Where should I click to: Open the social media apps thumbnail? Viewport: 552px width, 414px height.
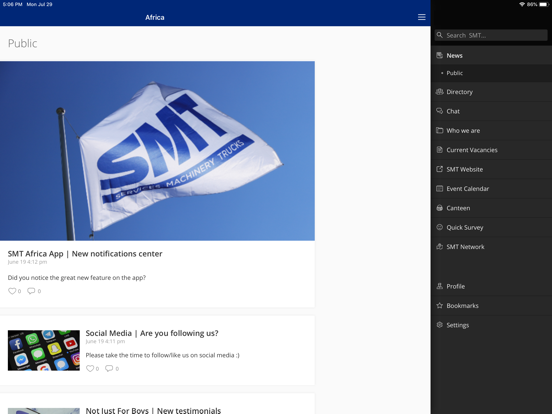(44, 350)
